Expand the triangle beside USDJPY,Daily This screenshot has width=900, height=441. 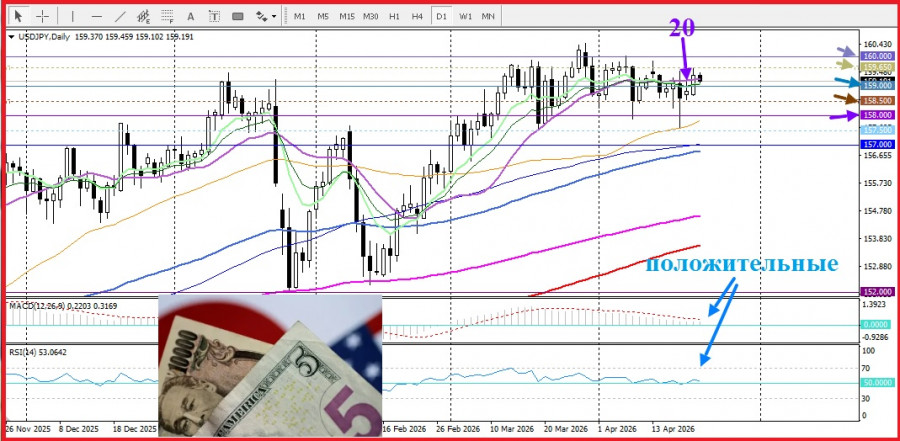[x=11, y=37]
